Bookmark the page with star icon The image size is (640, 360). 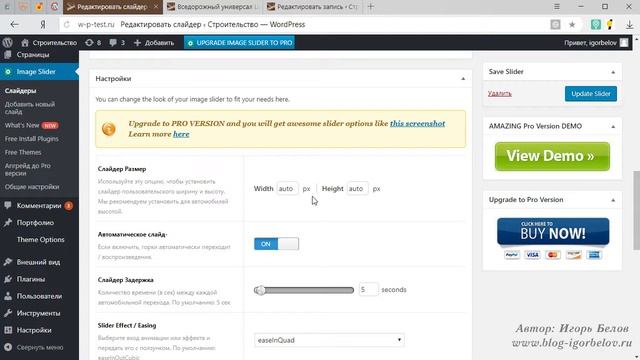click(x=572, y=24)
